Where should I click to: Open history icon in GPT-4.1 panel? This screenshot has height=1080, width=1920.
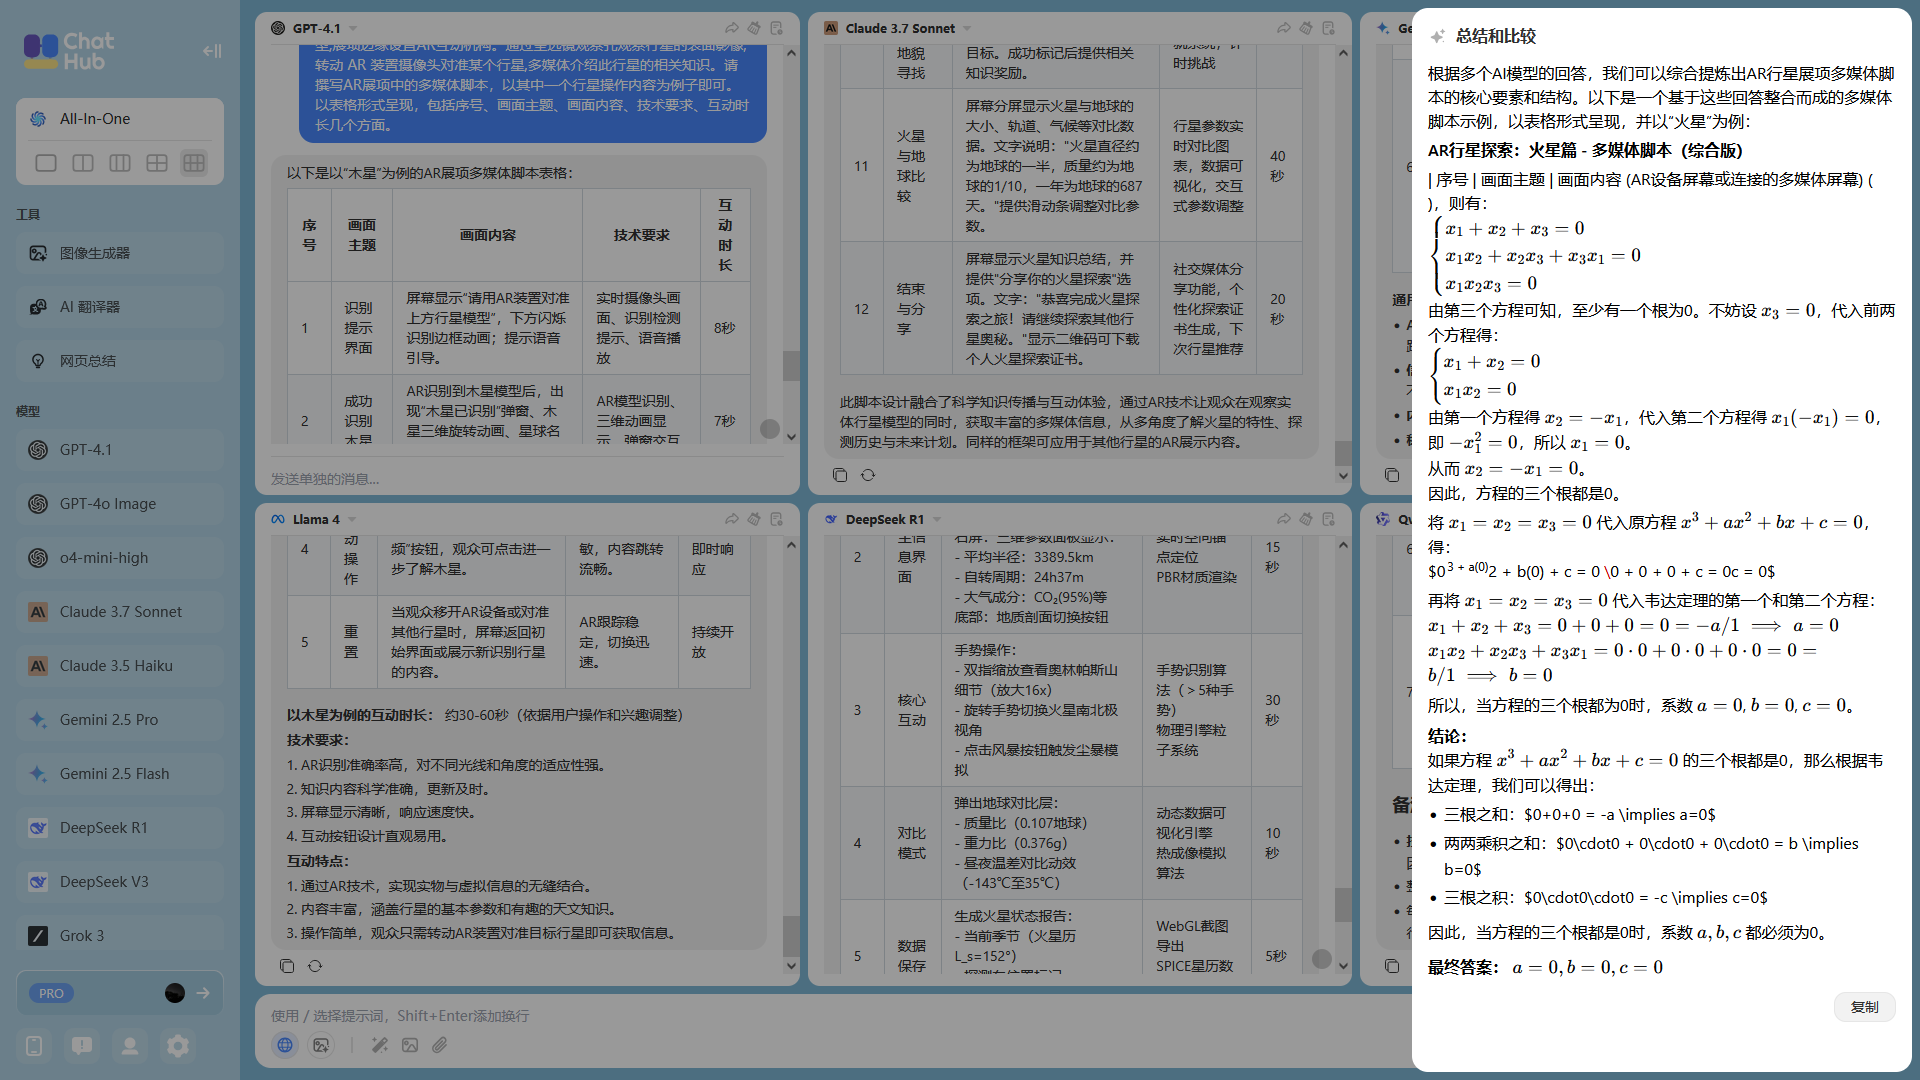pyautogui.click(x=776, y=28)
